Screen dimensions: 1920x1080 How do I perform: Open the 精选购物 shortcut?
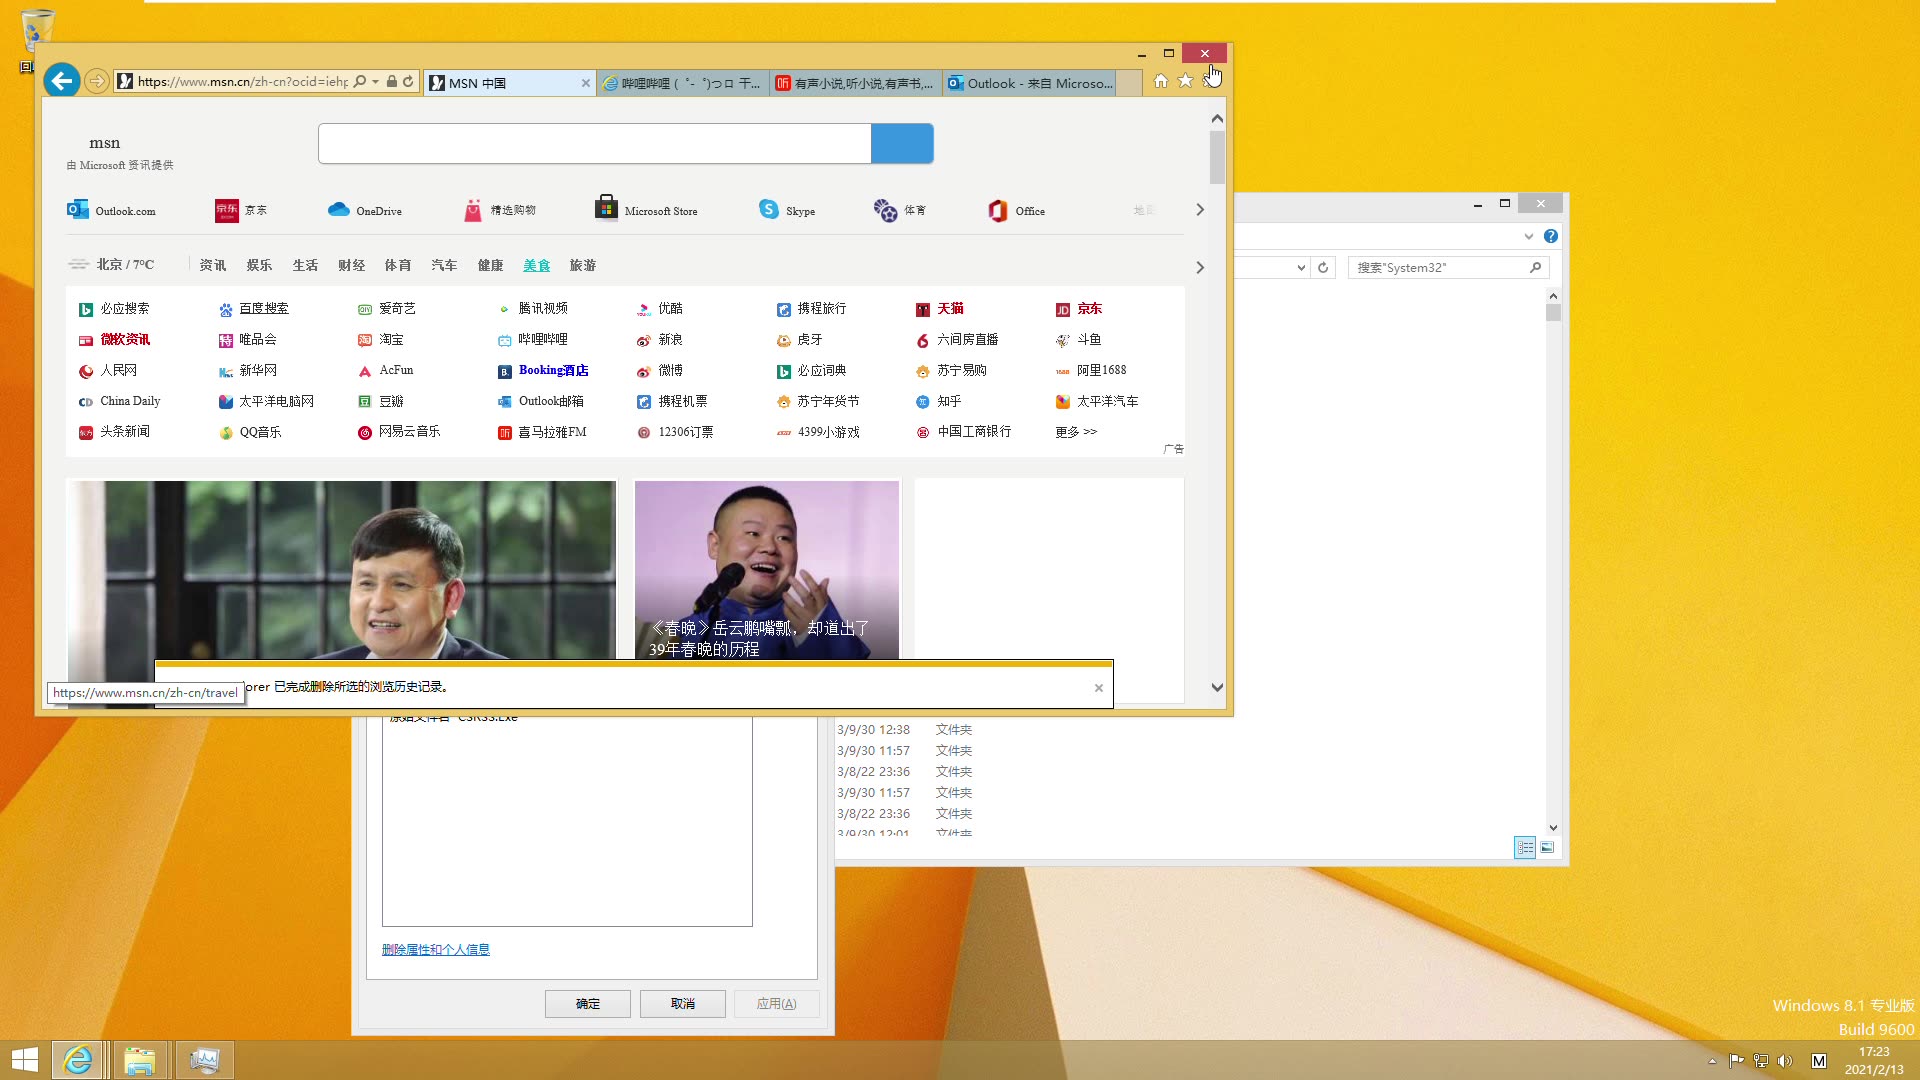tap(500, 210)
